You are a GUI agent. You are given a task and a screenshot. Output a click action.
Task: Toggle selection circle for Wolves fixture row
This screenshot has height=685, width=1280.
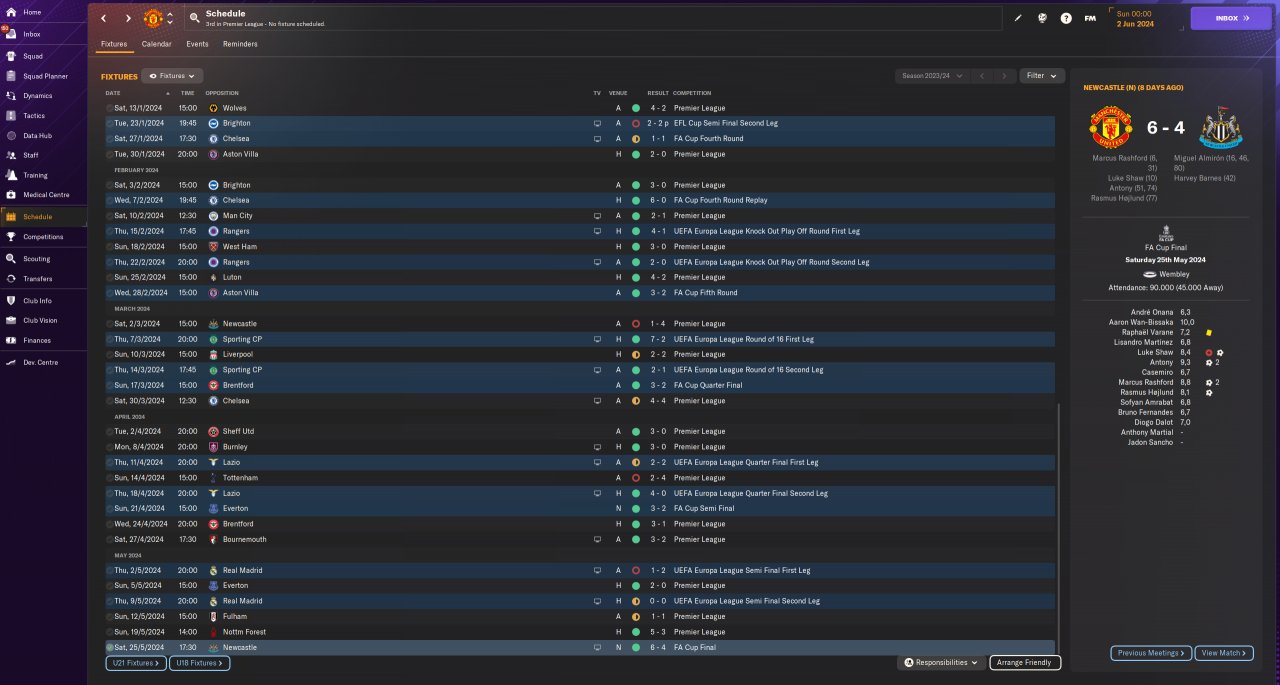click(110, 108)
